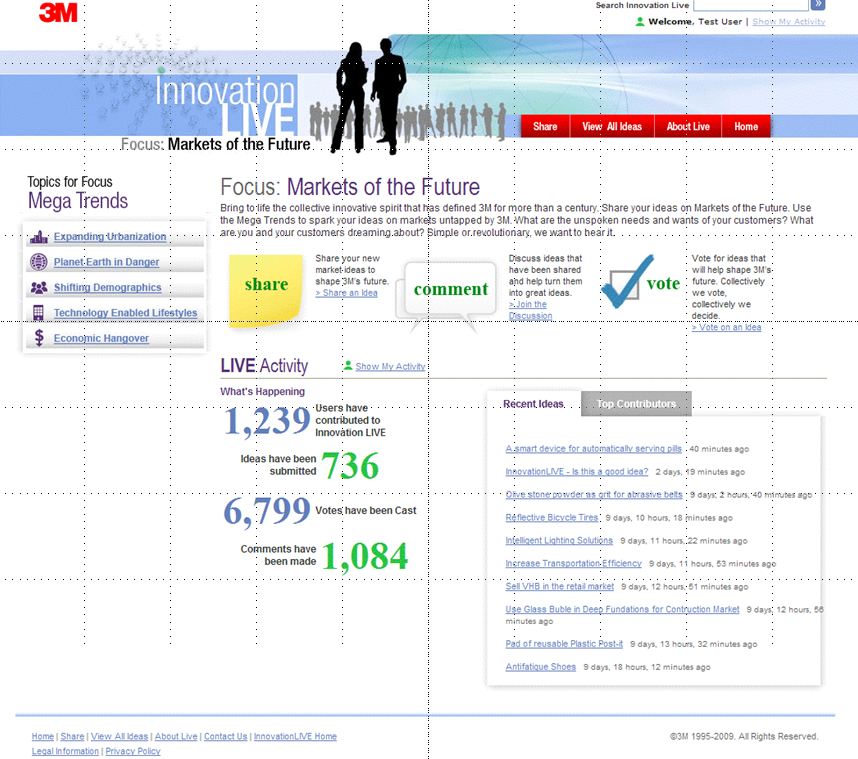Follow the Share an Idea link

[346, 293]
